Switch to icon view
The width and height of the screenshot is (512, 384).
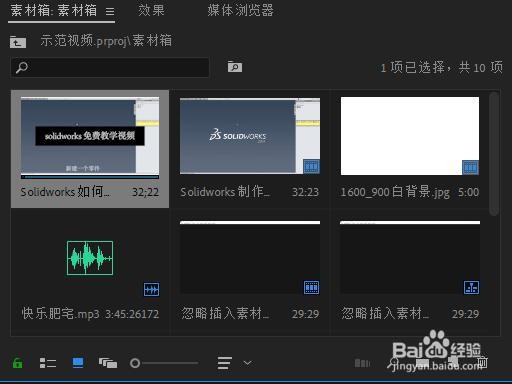click(78, 363)
